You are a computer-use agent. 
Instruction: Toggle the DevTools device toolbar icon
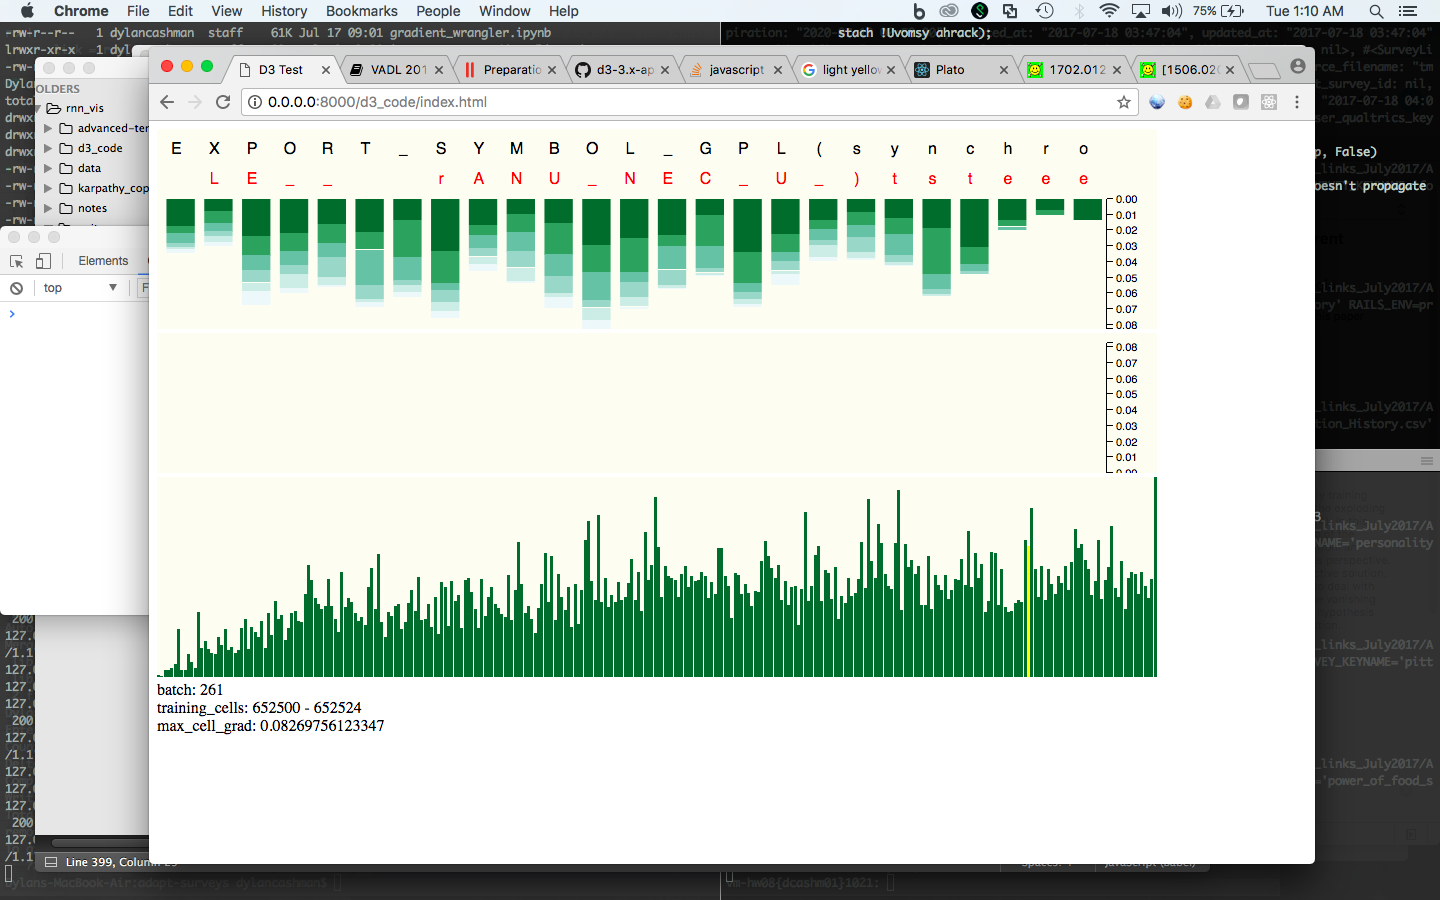click(x=43, y=261)
